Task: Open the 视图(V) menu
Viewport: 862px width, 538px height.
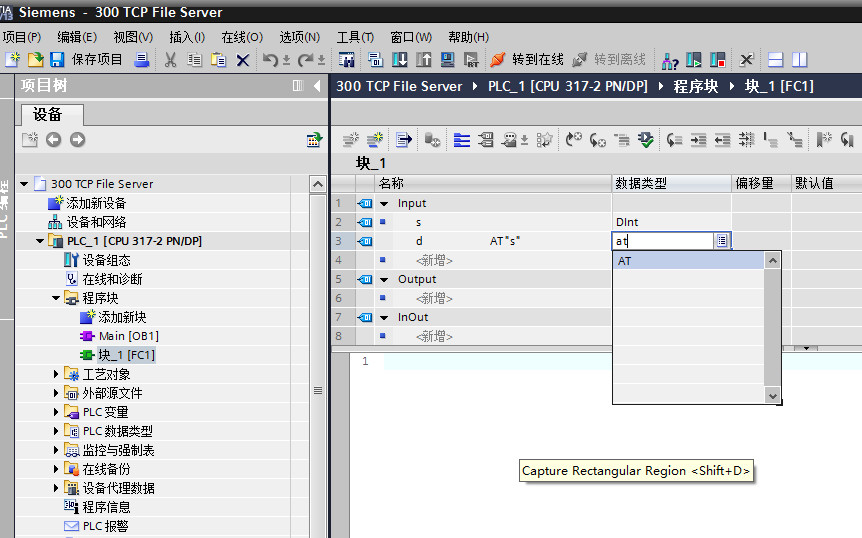Action: click(133, 37)
